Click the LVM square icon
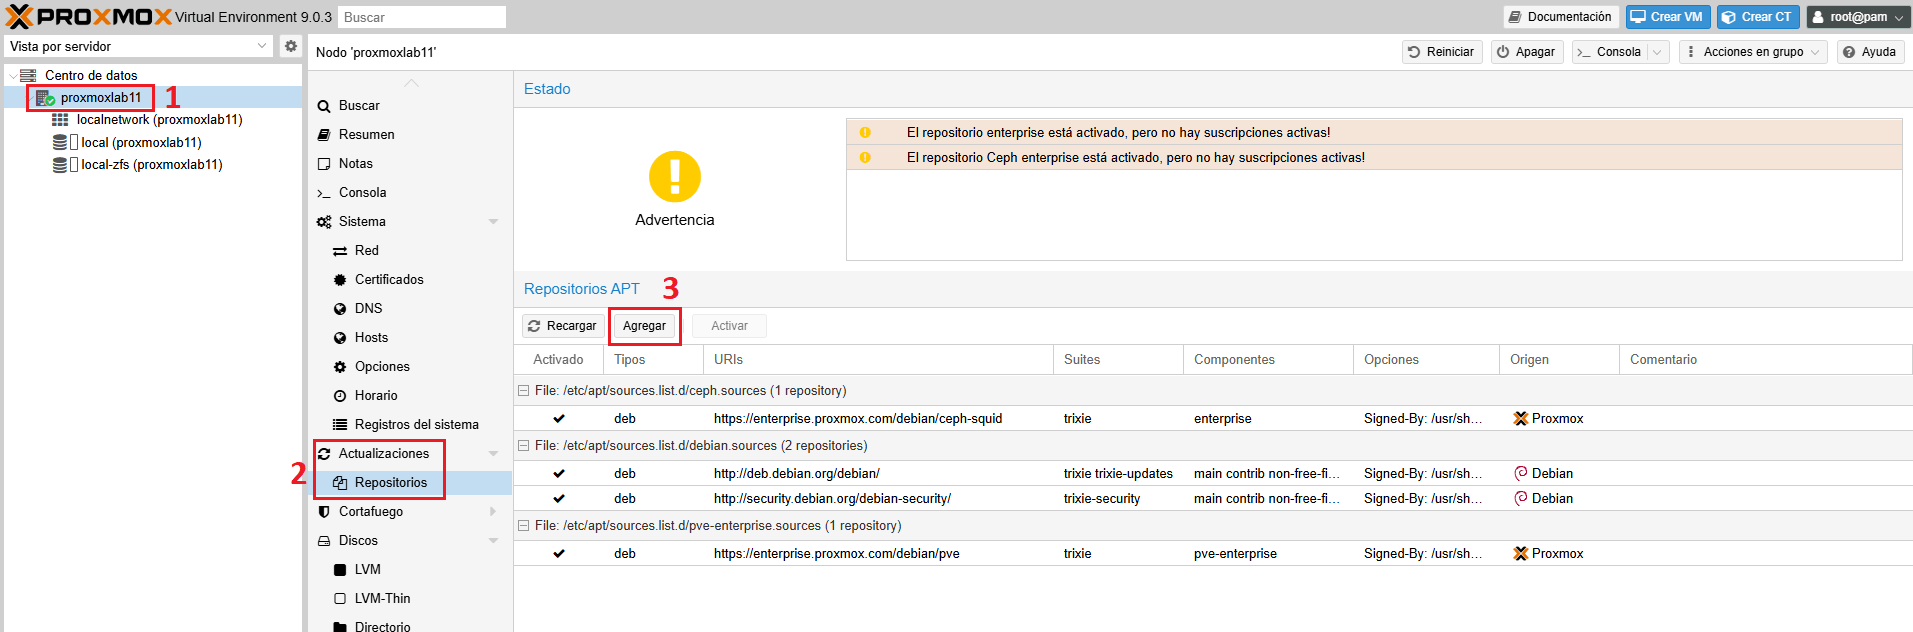The image size is (1913, 632). [x=340, y=570]
